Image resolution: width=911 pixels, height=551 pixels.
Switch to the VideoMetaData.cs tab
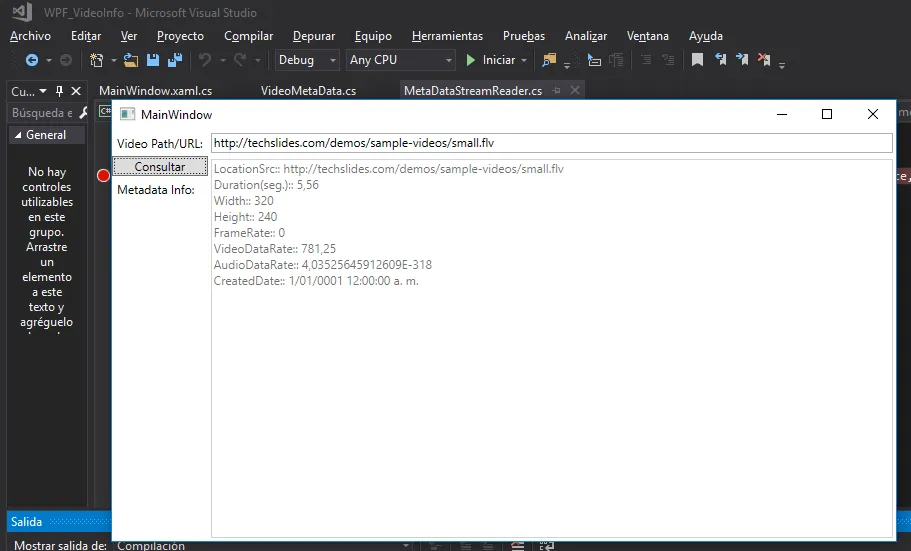(309, 91)
